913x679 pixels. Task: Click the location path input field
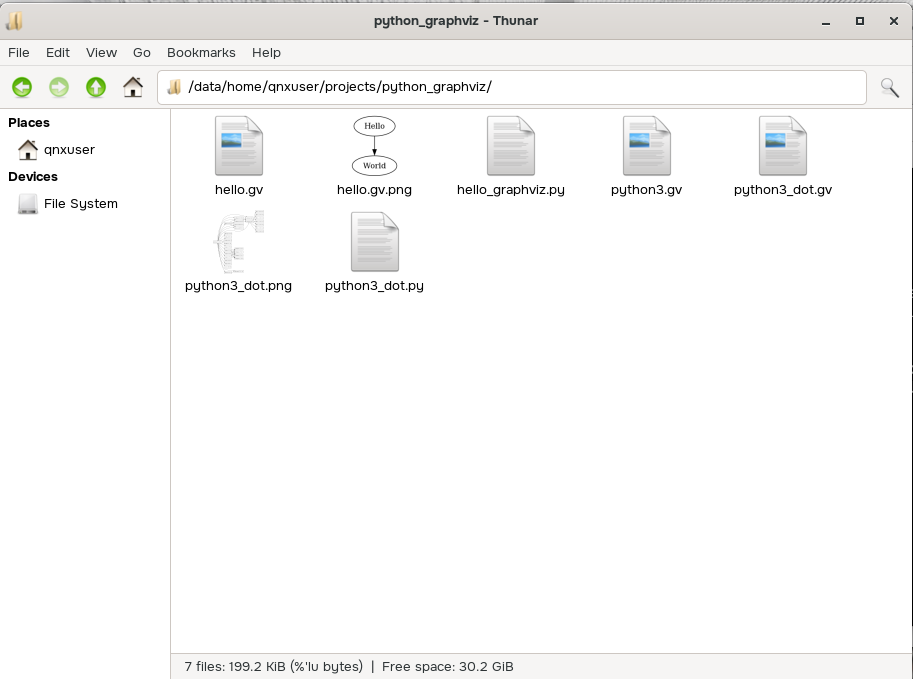pos(520,87)
